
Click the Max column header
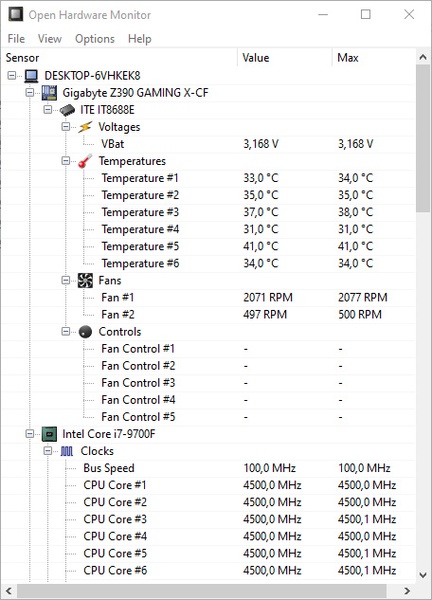(x=374, y=58)
